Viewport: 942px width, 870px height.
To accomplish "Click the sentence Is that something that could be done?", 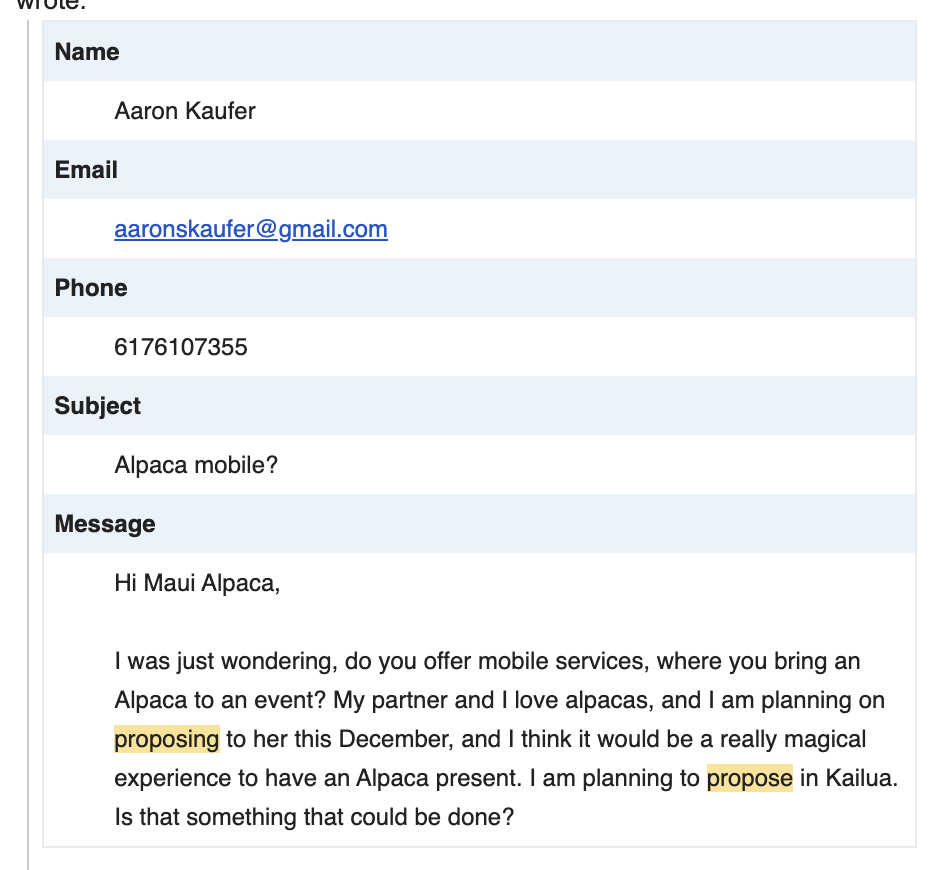I will (314, 817).
